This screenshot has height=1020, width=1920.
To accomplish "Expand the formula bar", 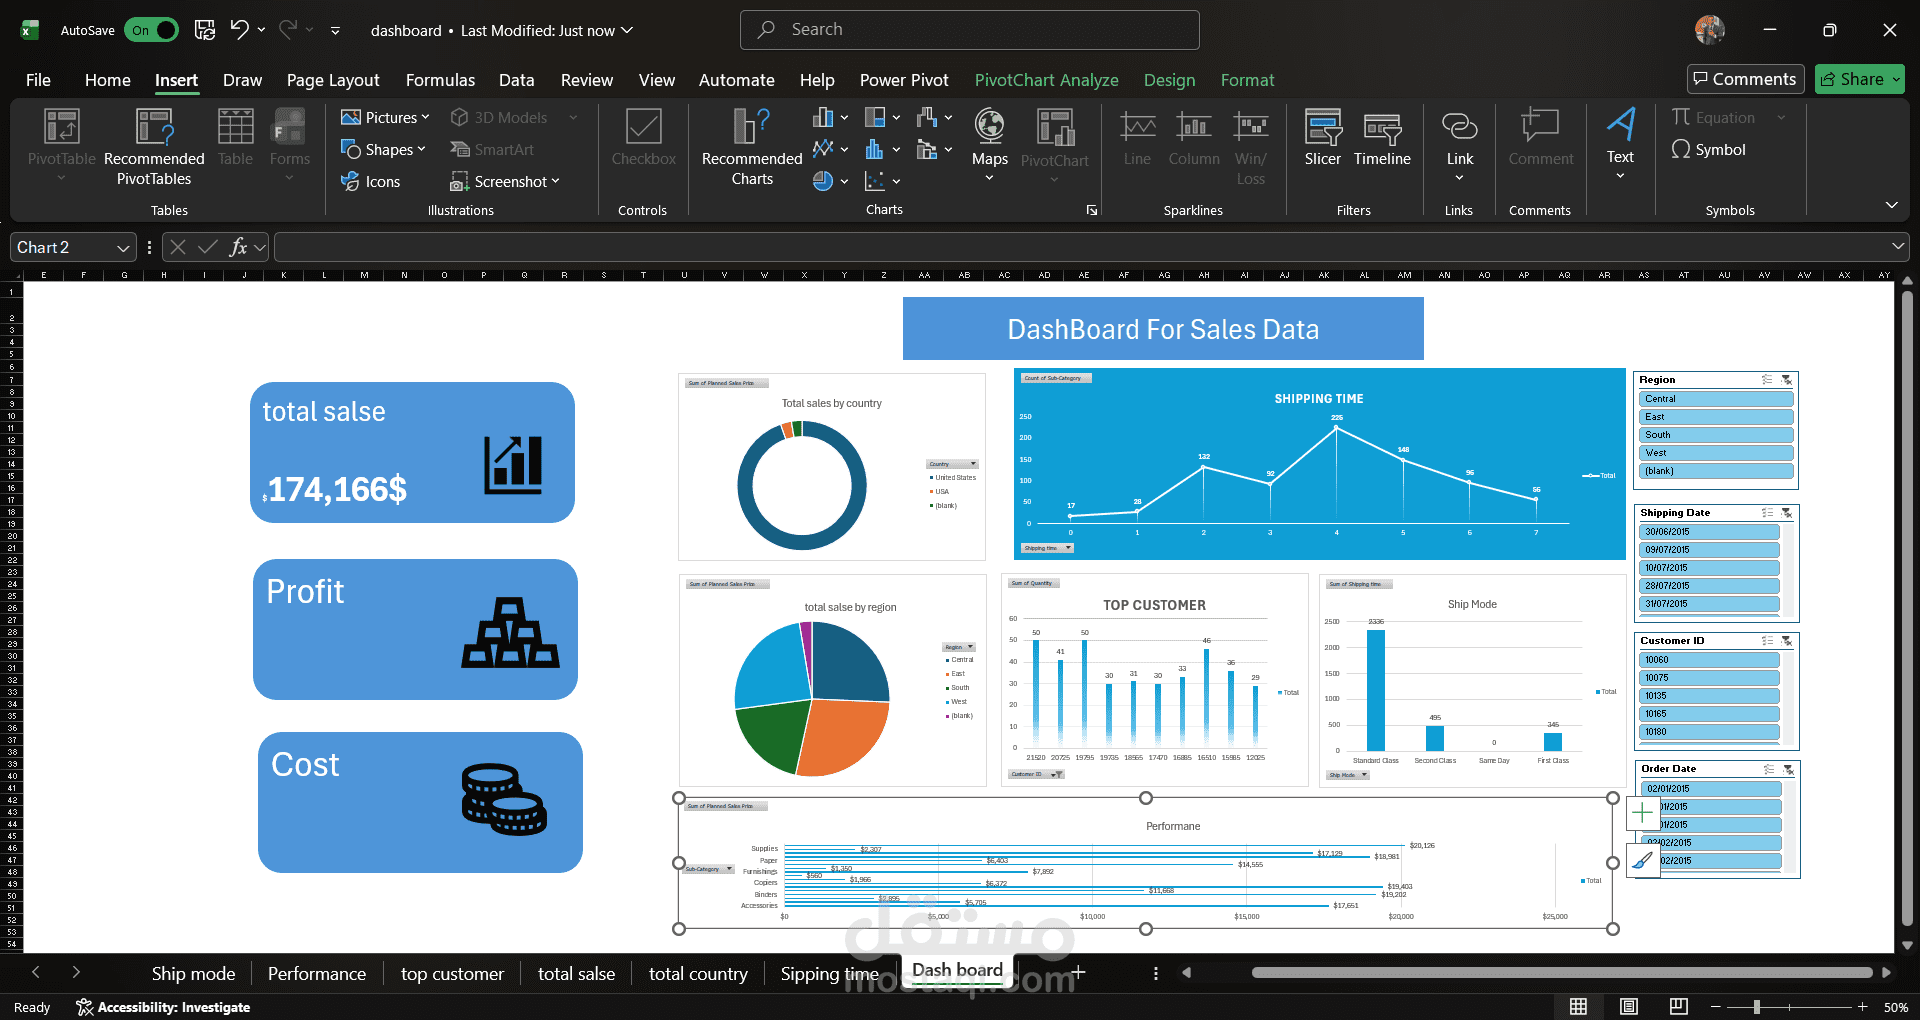I will 1897,247.
